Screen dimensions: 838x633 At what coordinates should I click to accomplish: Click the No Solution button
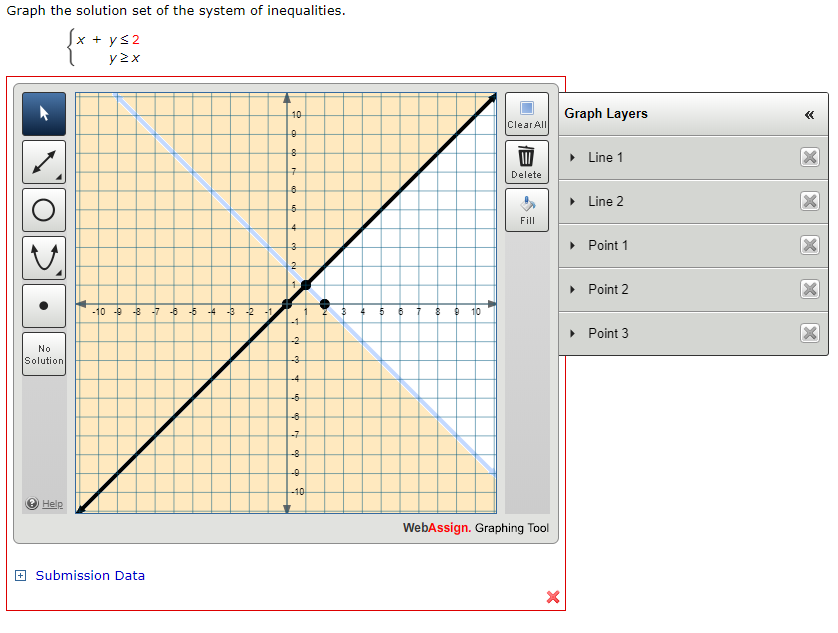tap(43, 353)
